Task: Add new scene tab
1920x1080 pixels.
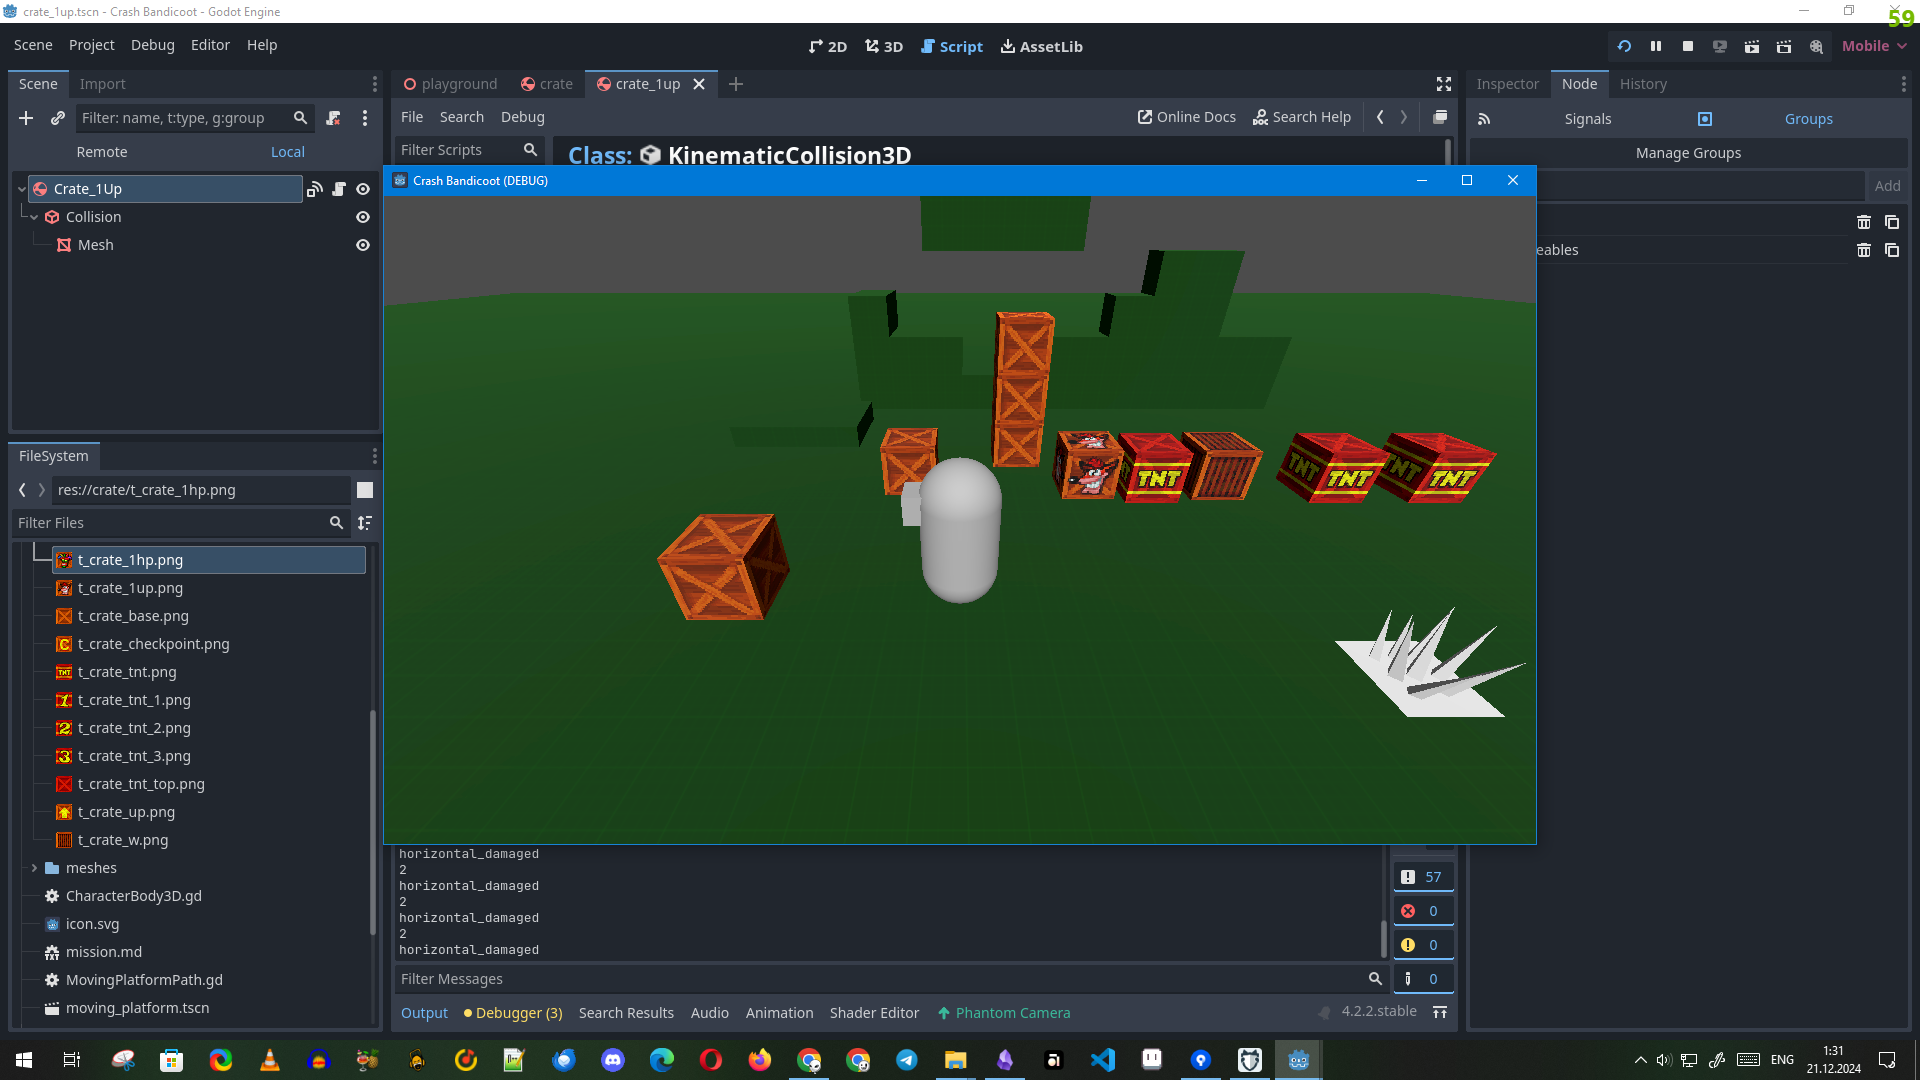Action: [736, 84]
